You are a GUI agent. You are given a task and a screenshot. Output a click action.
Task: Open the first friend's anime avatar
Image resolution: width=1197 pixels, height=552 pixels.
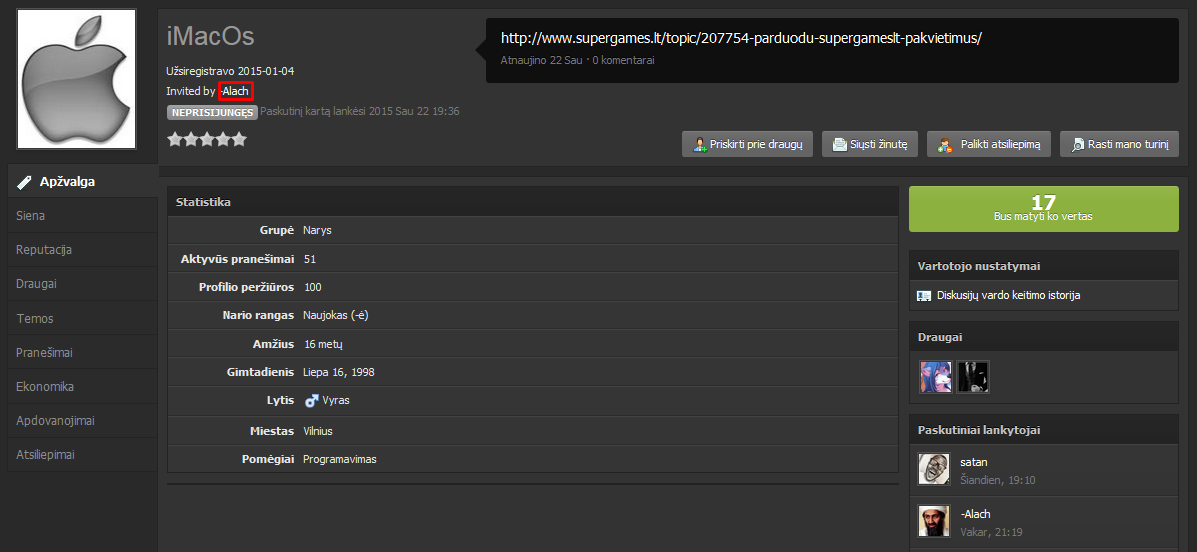[935, 377]
